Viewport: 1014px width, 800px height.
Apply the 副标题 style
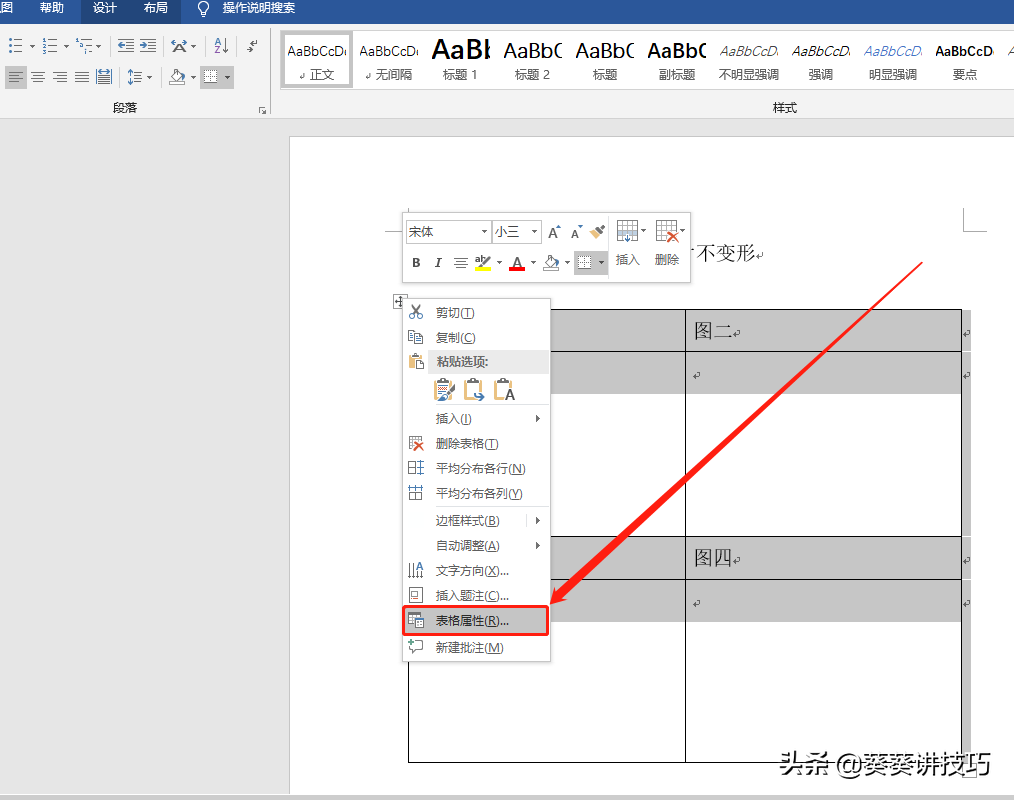[676, 61]
